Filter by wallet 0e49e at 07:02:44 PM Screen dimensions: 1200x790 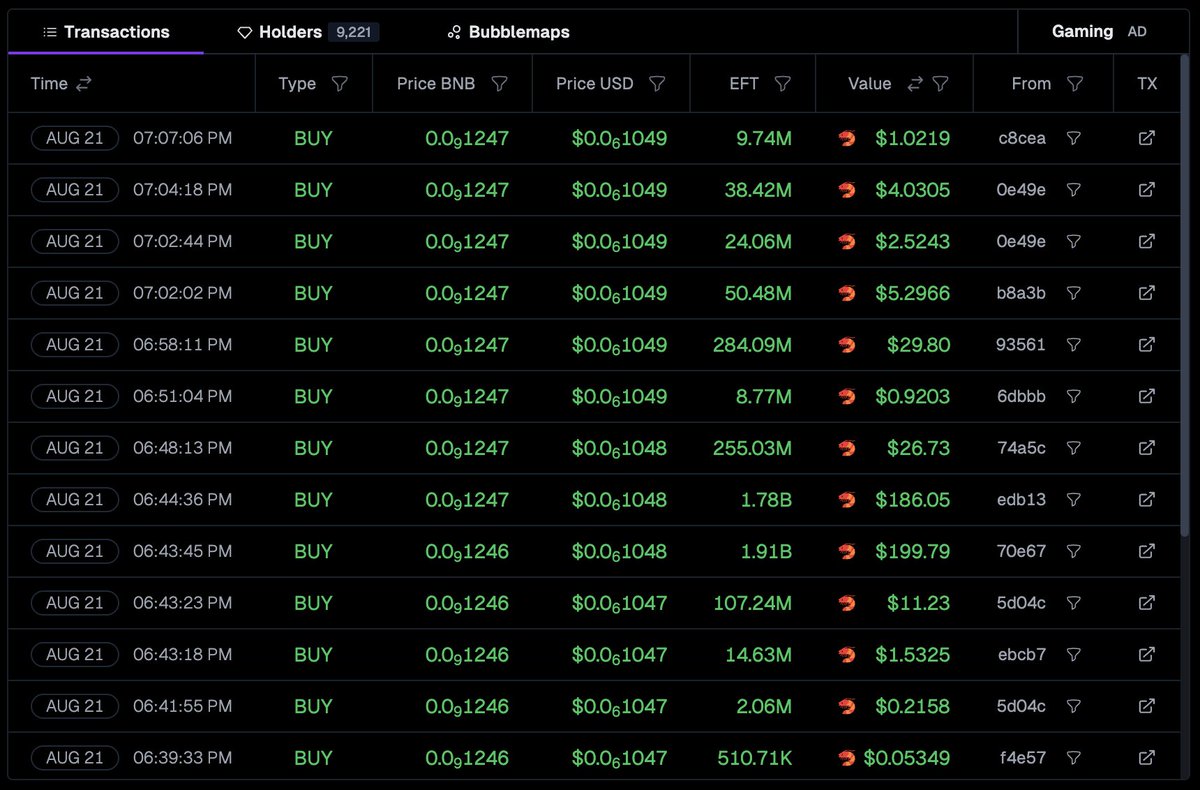point(1073,241)
